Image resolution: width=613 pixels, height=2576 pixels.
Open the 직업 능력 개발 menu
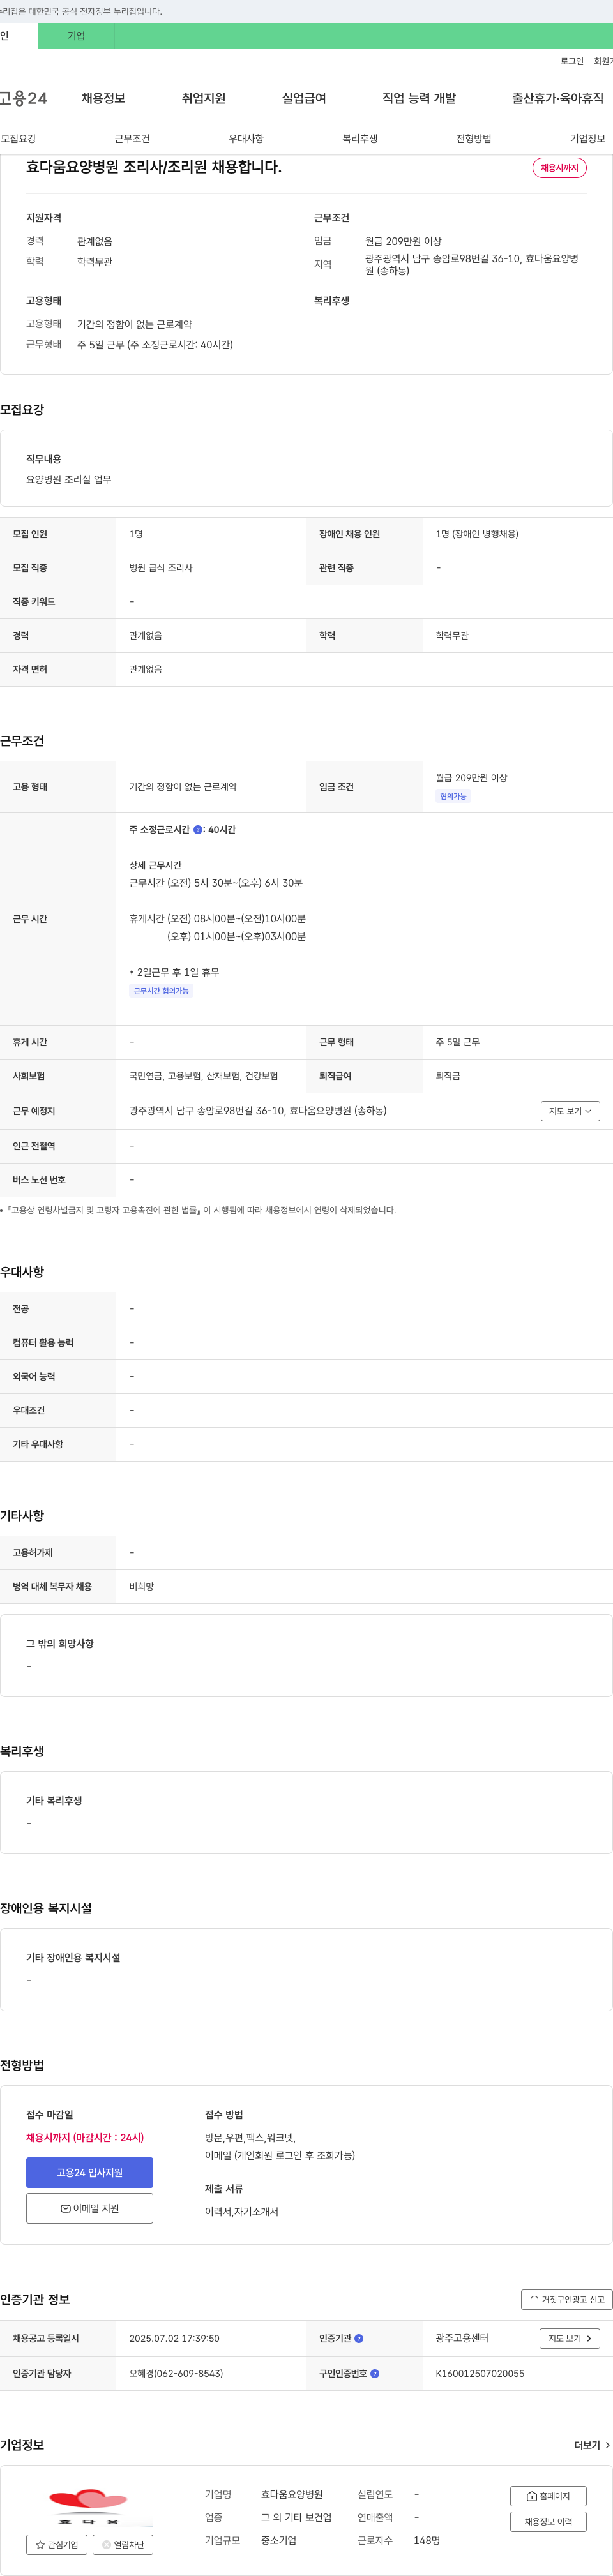[x=419, y=98]
